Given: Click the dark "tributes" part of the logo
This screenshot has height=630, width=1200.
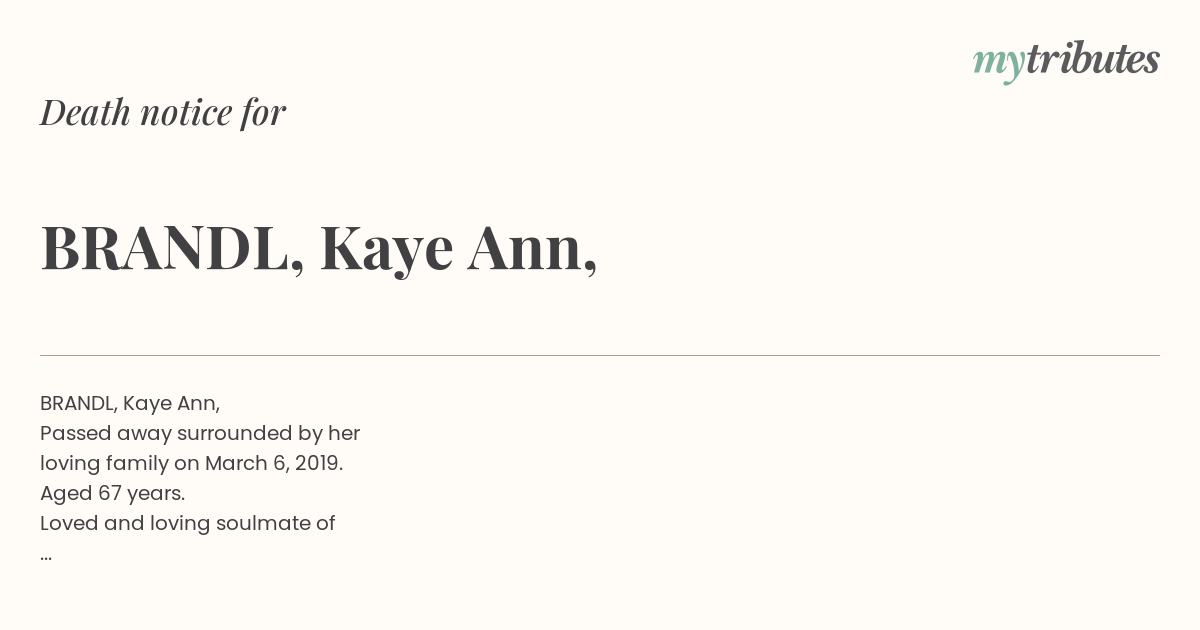Looking at the screenshot, I should tap(1092, 59).
